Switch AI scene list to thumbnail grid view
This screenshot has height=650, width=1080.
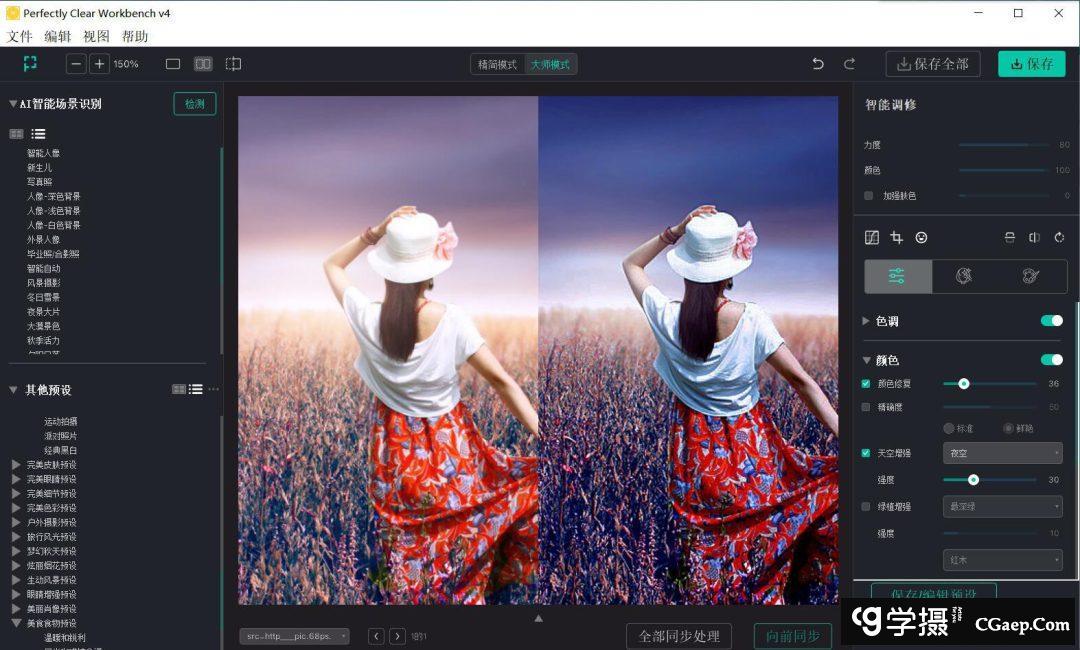point(16,134)
